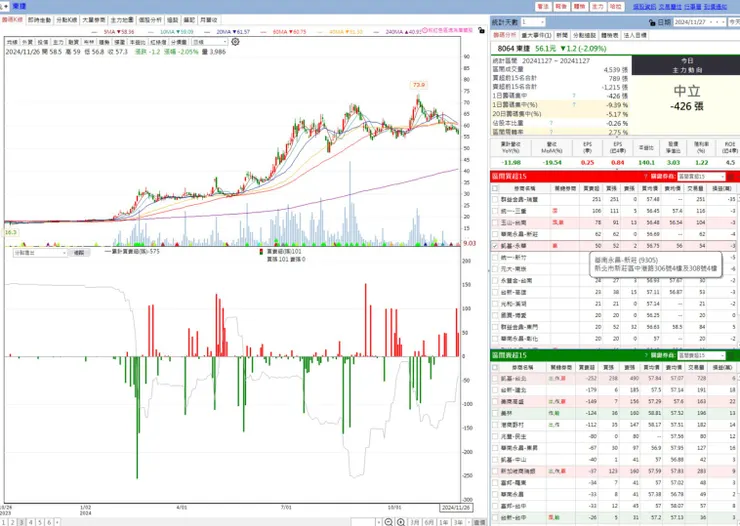This screenshot has width=740, height=526.
Task: Open help mark next to 1日籌碼集中(%)
Action: [x=574, y=105]
